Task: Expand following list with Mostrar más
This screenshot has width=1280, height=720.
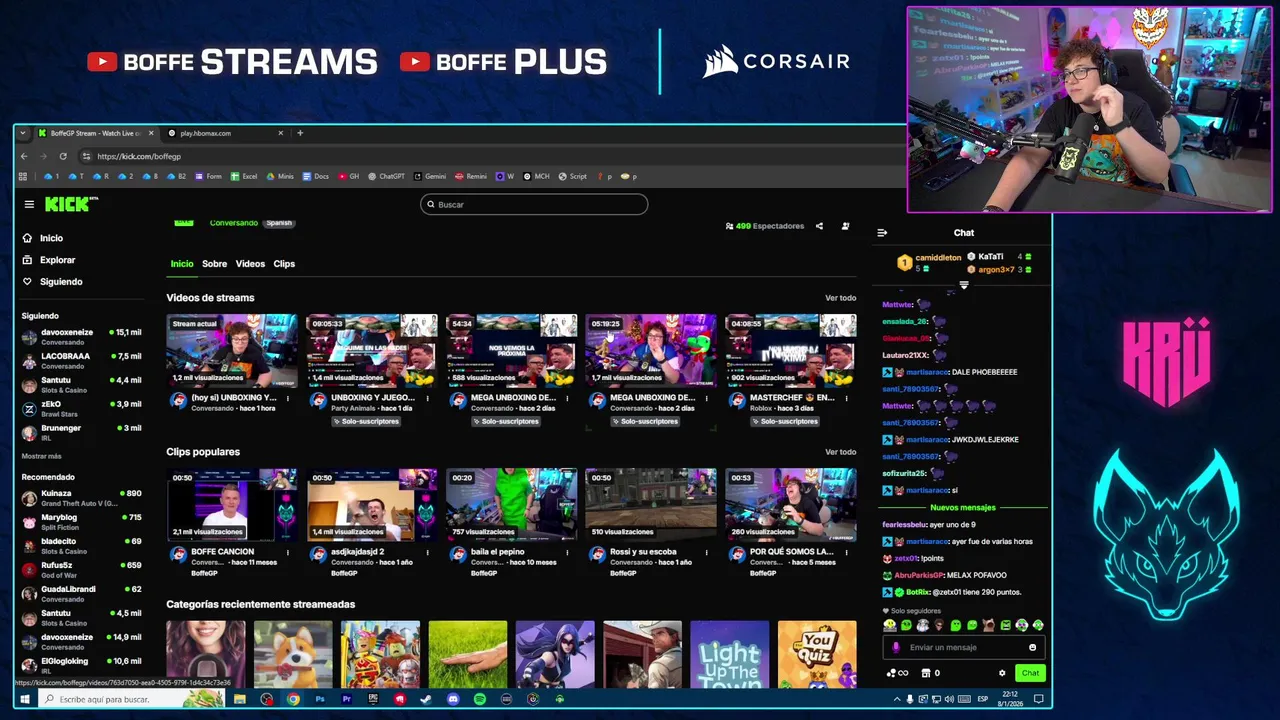Action: click(x=41, y=456)
